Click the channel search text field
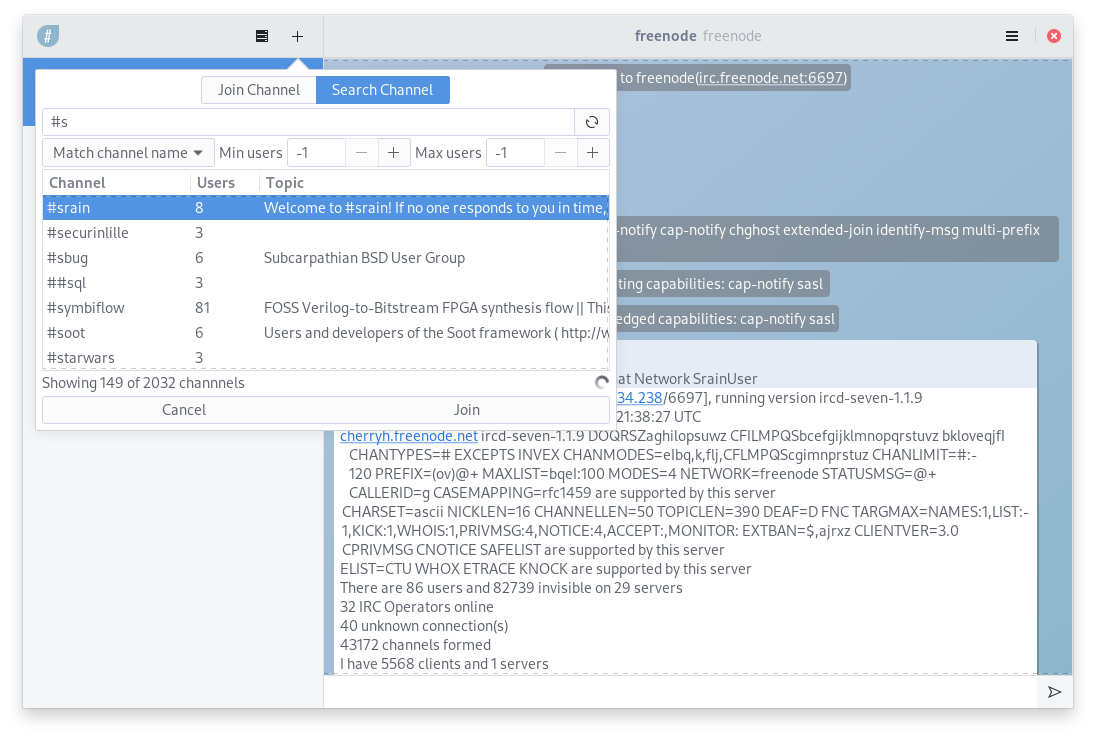Screen dimensions: 1096x739 click(x=308, y=122)
